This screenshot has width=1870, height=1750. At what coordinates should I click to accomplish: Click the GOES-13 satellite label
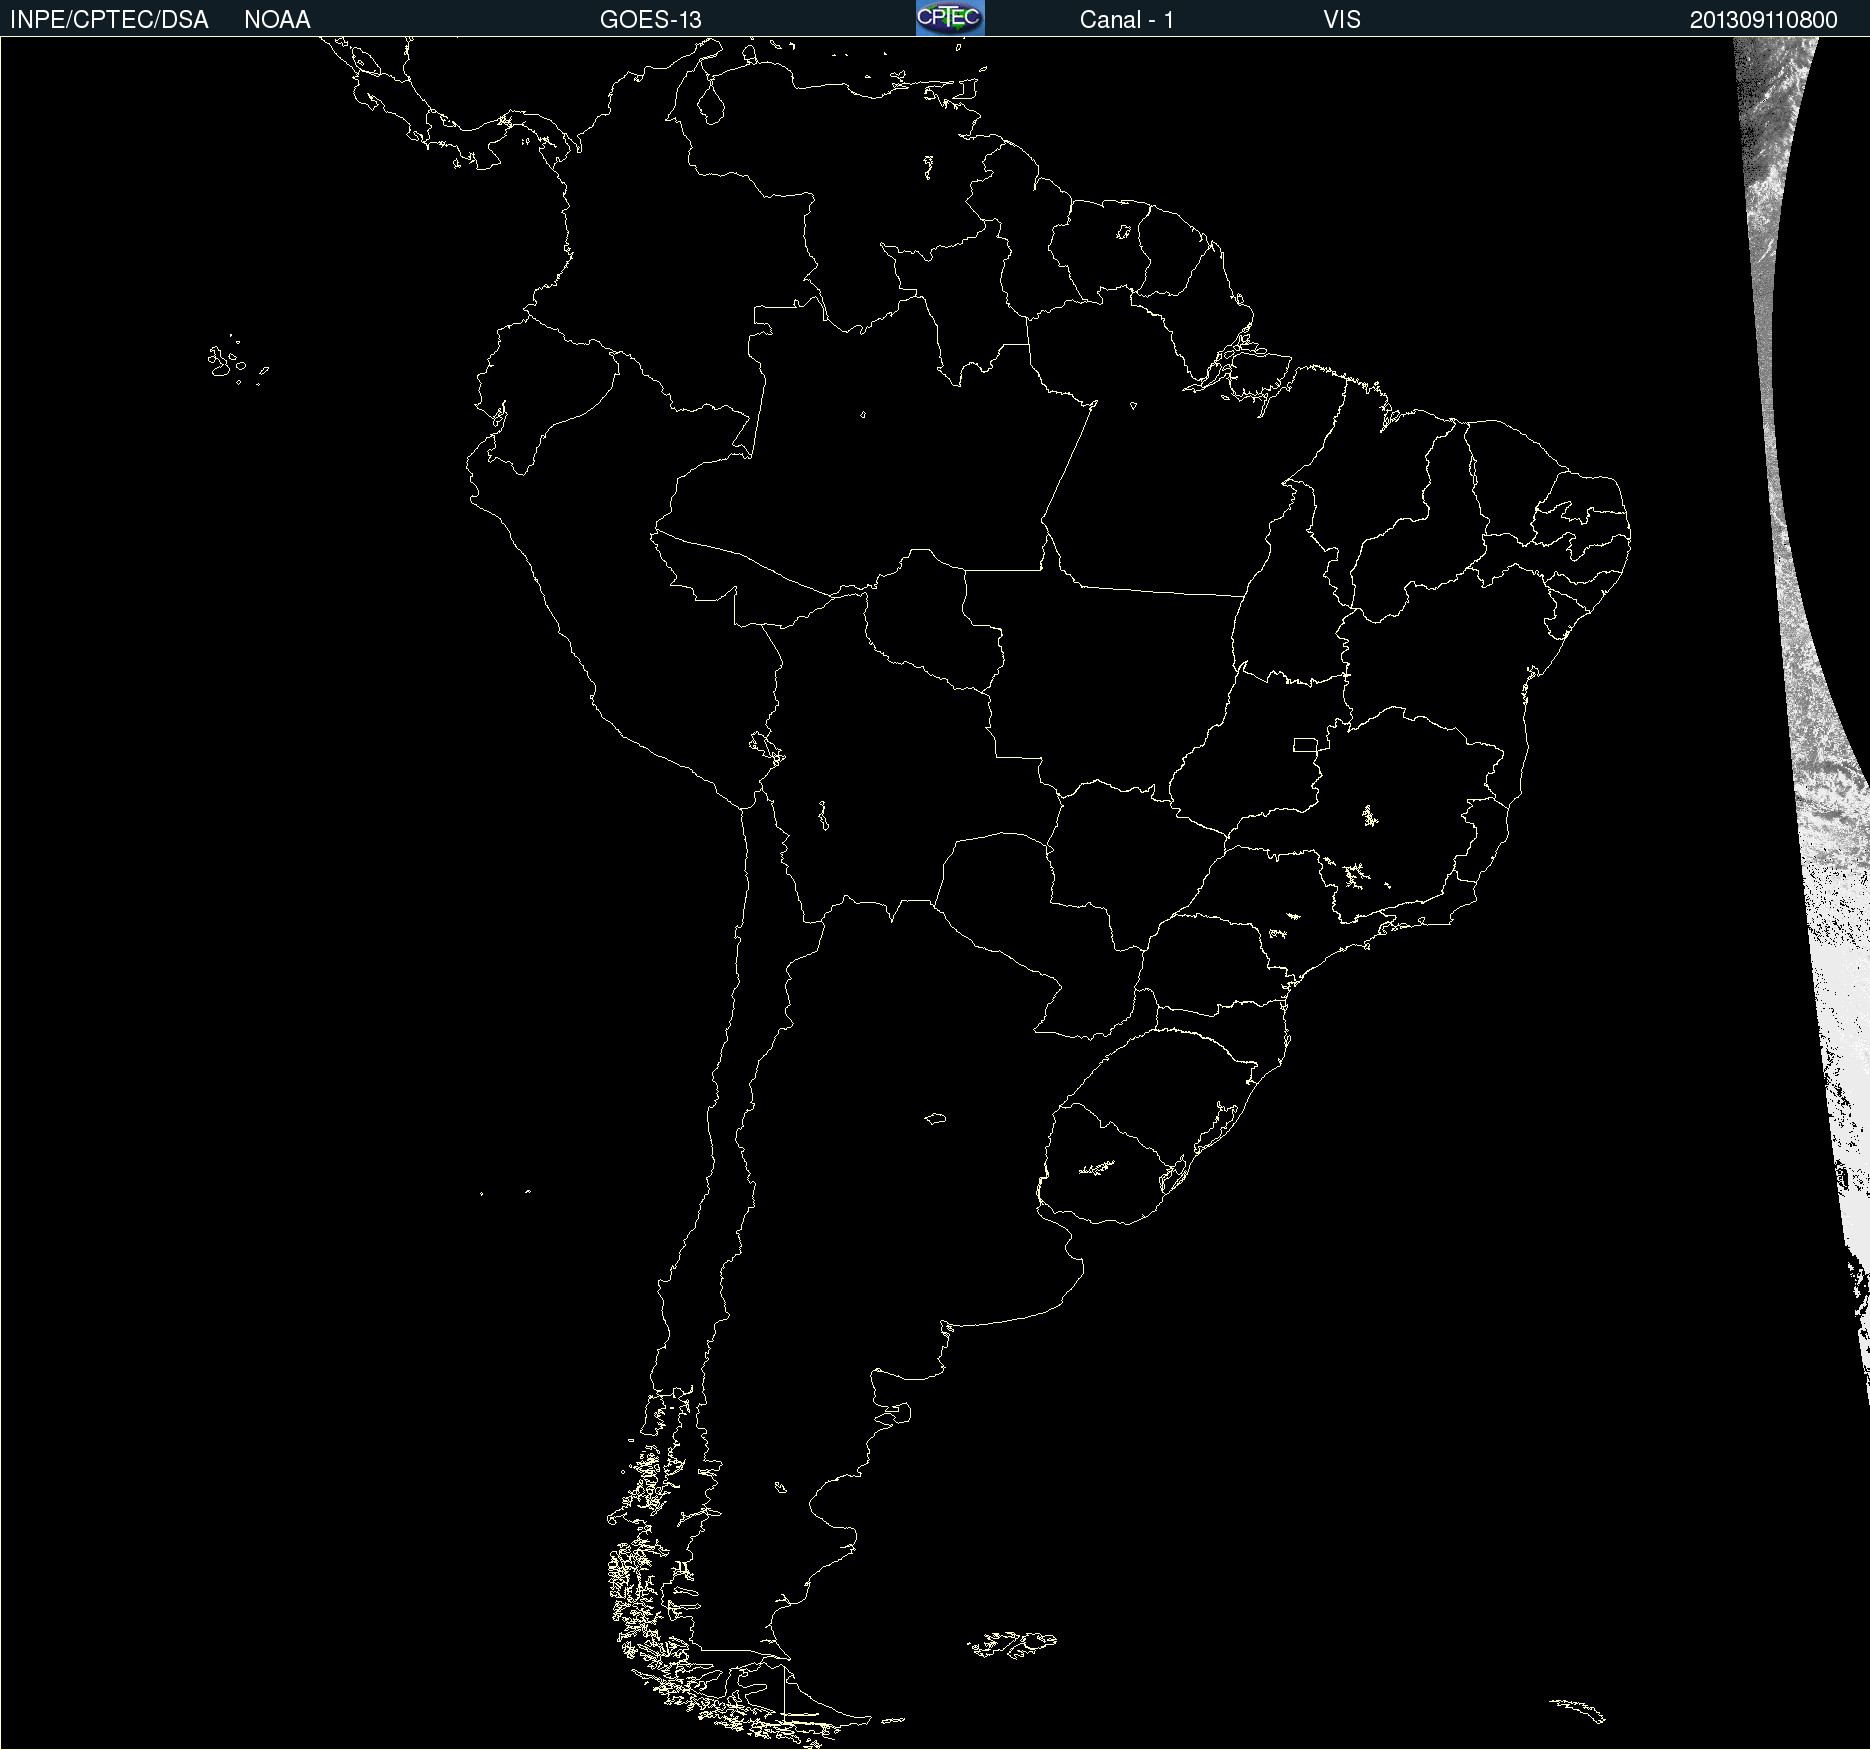point(651,20)
